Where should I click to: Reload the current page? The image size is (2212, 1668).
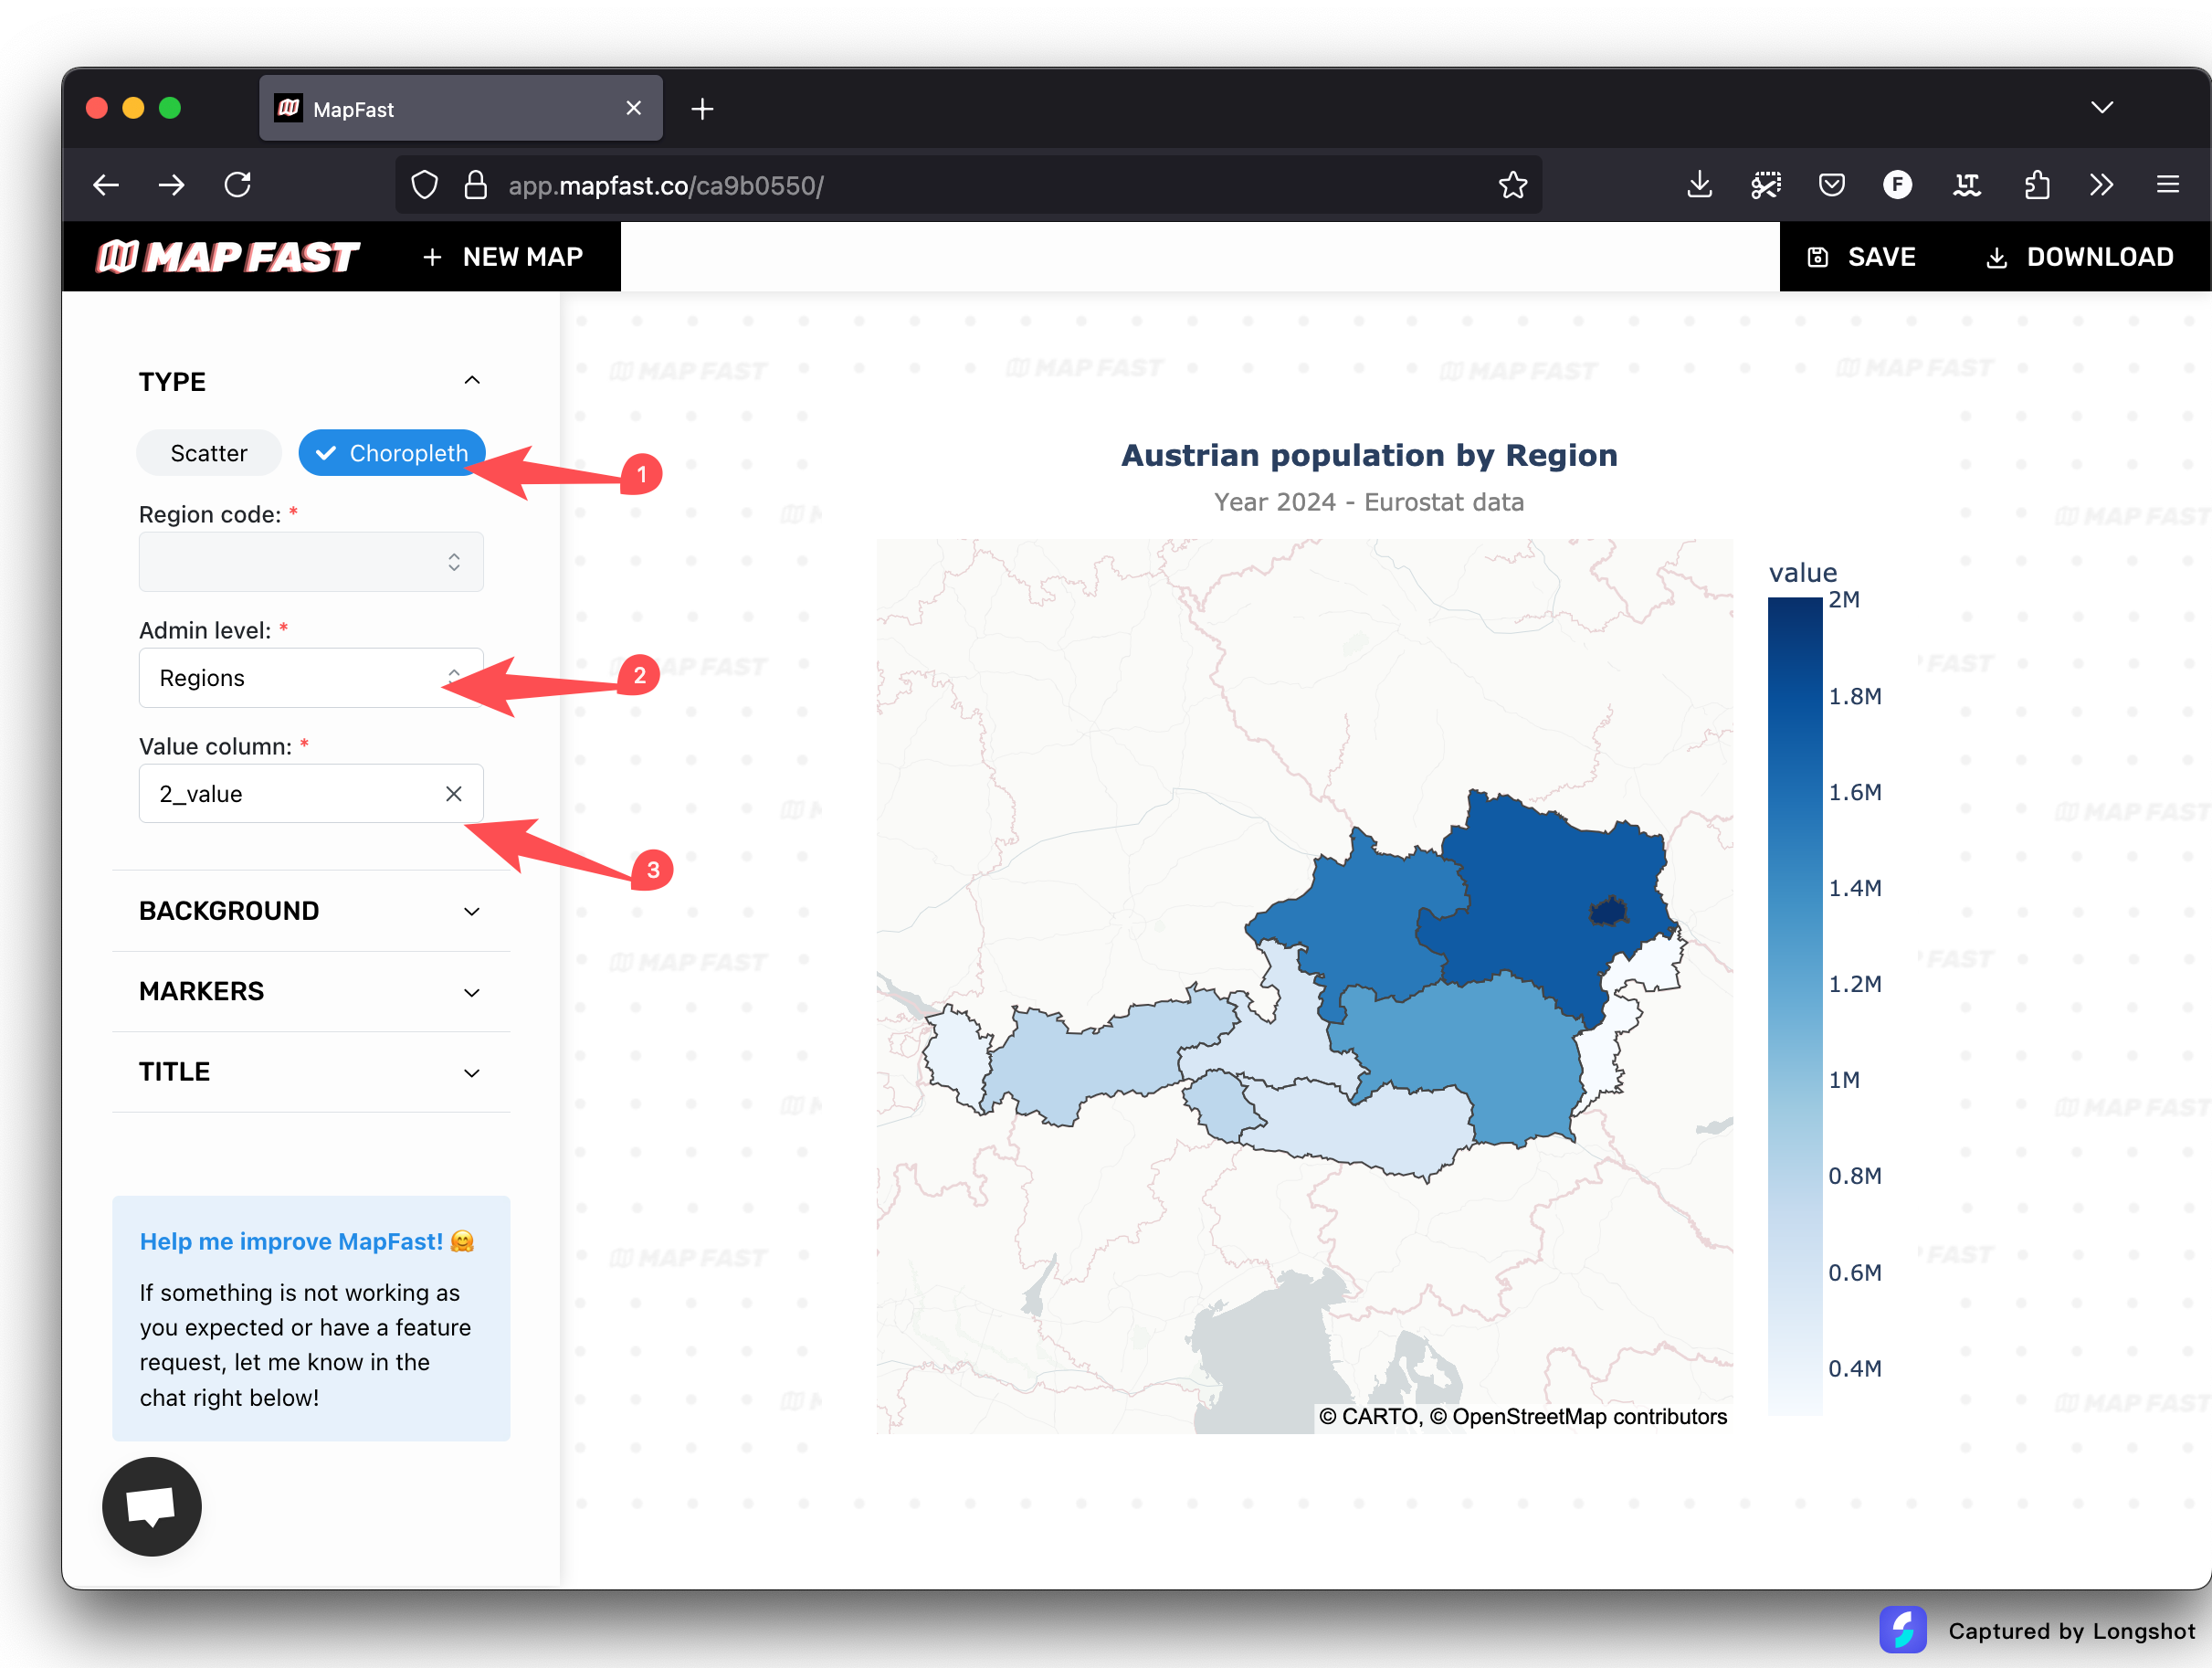238,185
